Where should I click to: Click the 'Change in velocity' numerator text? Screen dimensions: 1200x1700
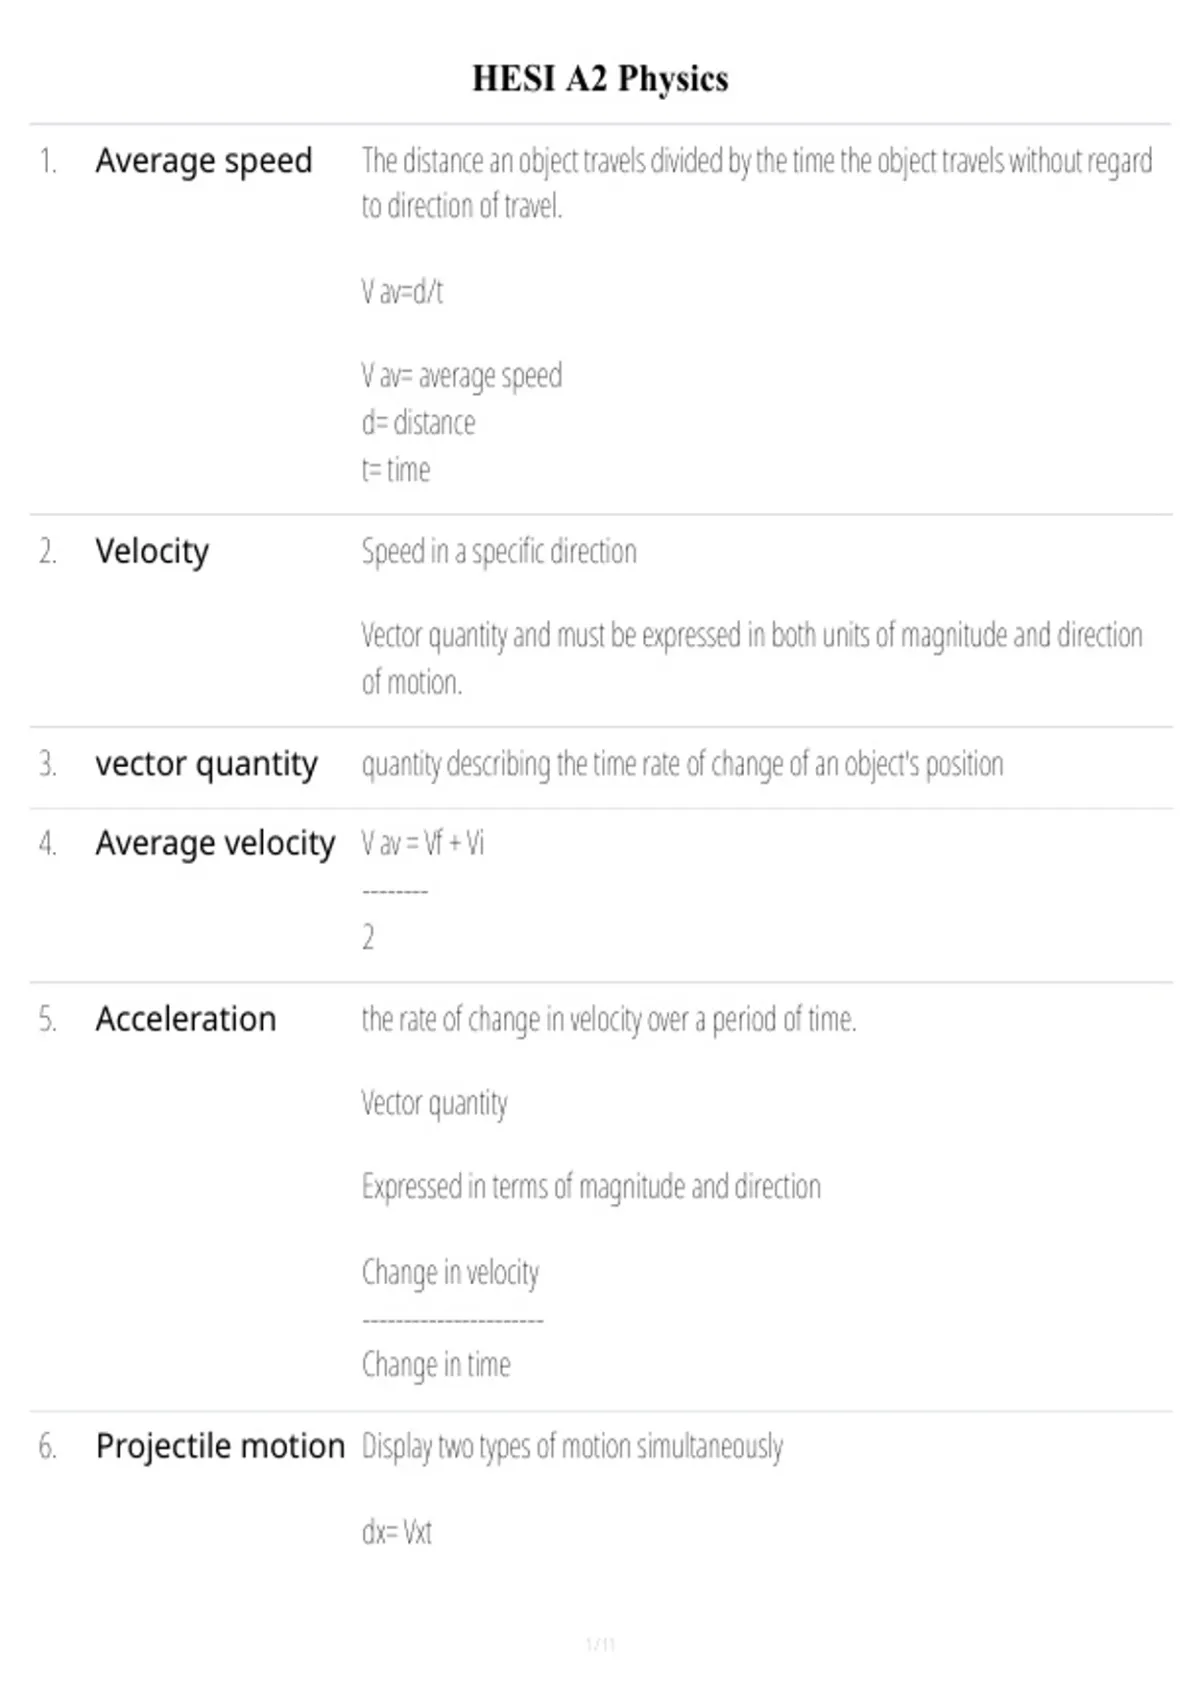click(450, 1273)
